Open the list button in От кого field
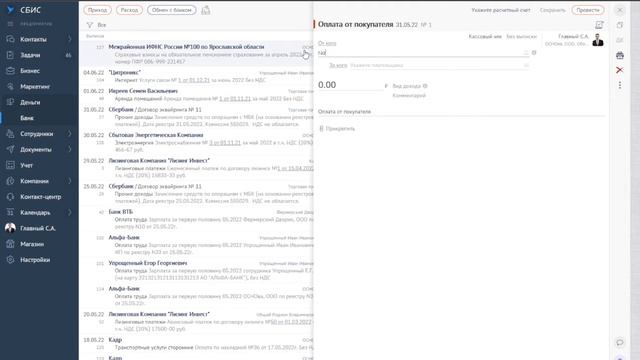The height and width of the screenshot is (360, 640). coord(526,53)
